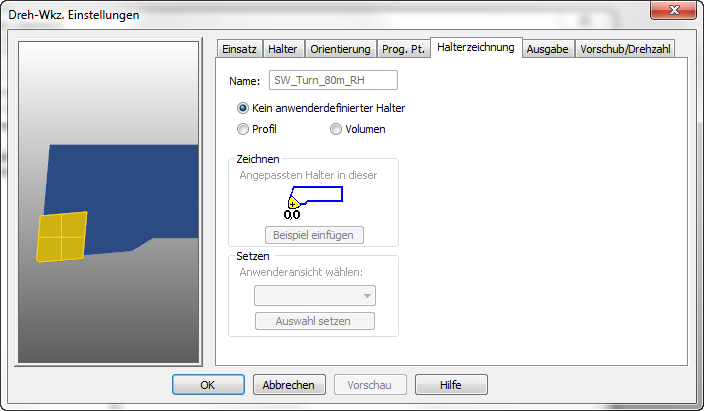Open help via the Hilfe button
The width and height of the screenshot is (704, 411).
pos(451,385)
